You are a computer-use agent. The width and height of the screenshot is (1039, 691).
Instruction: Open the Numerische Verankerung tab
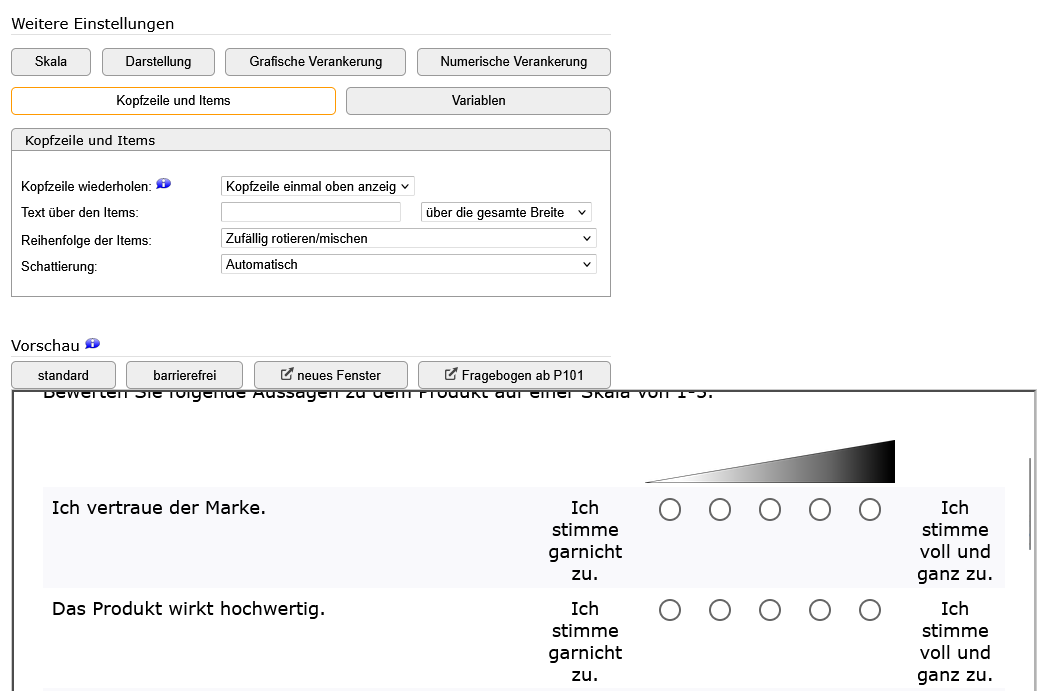coord(514,62)
